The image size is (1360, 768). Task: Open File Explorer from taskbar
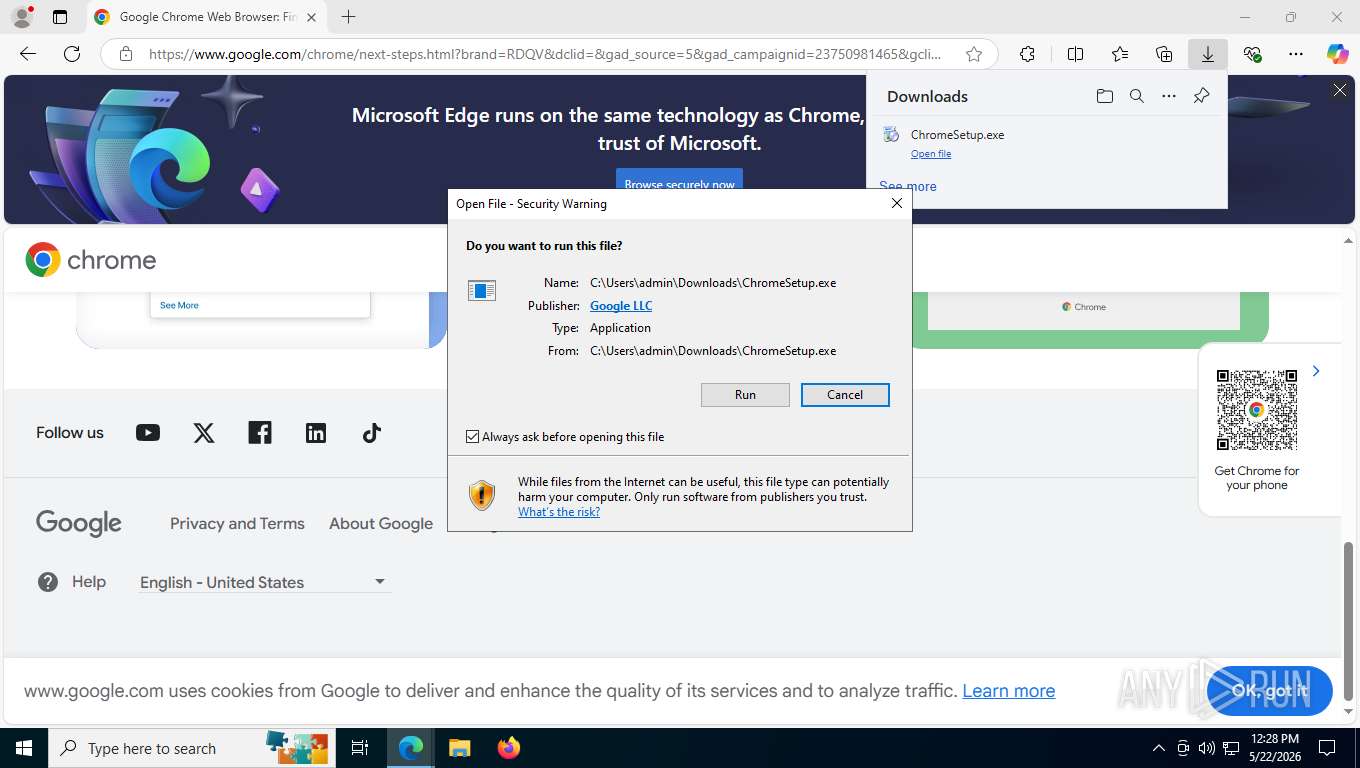point(459,748)
